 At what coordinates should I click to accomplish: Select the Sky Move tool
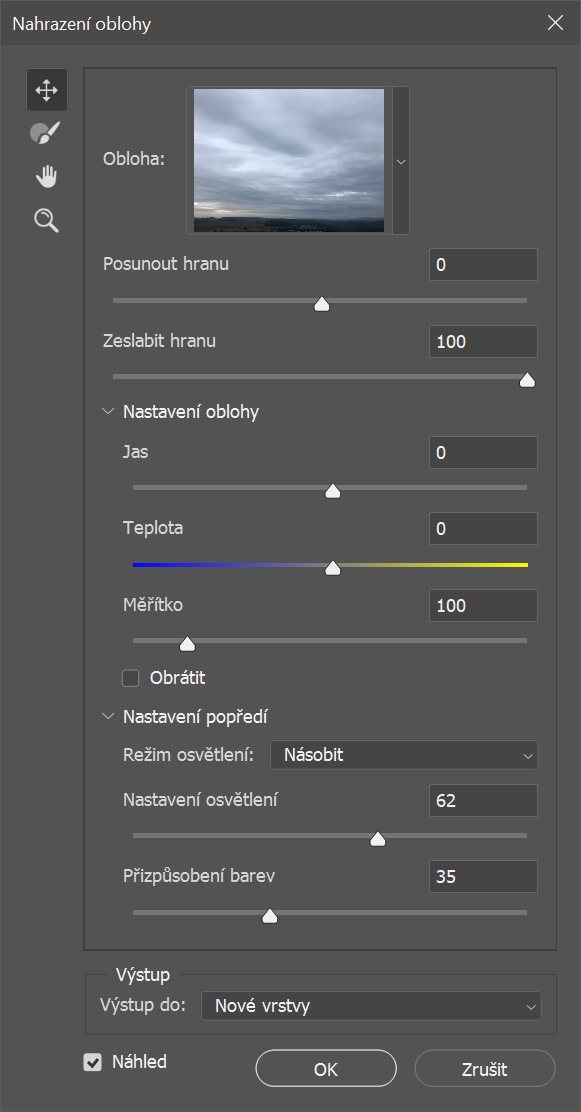point(47,89)
